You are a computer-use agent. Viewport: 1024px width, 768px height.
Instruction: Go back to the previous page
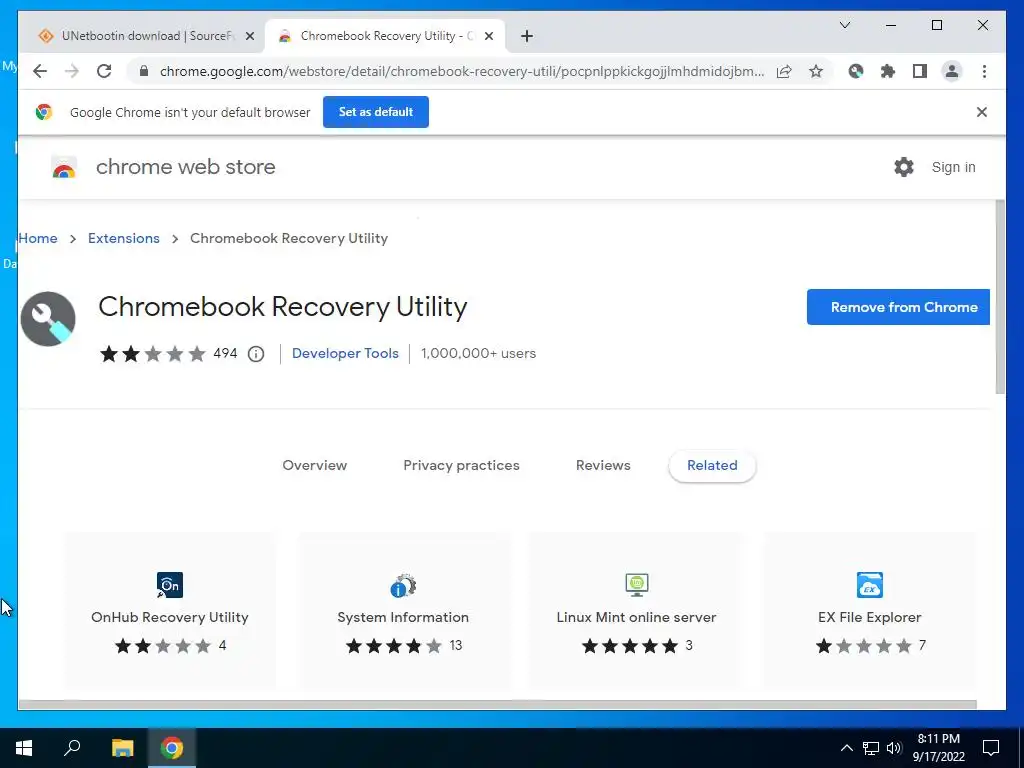40,71
